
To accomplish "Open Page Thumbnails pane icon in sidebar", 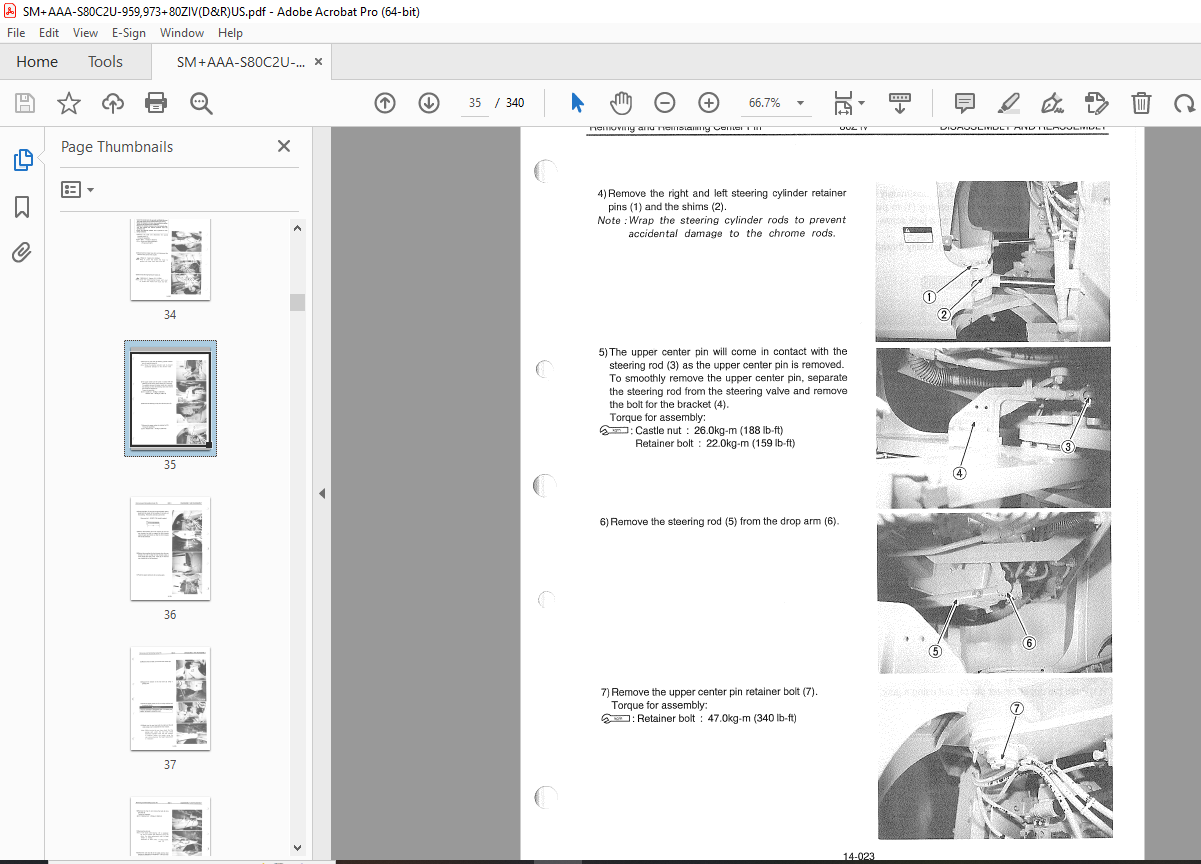I will [22, 160].
